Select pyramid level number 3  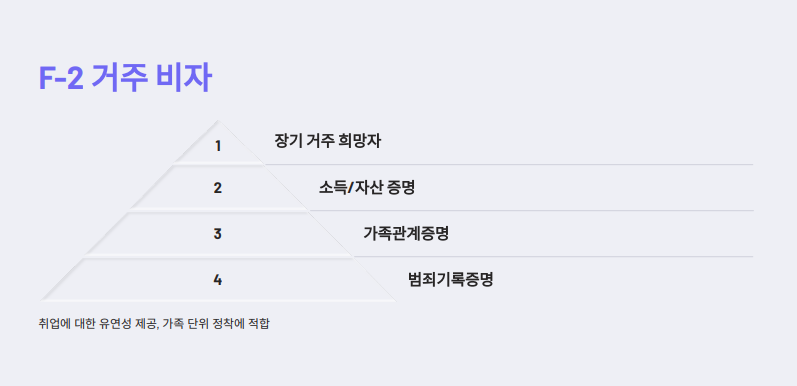[x=218, y=234]
